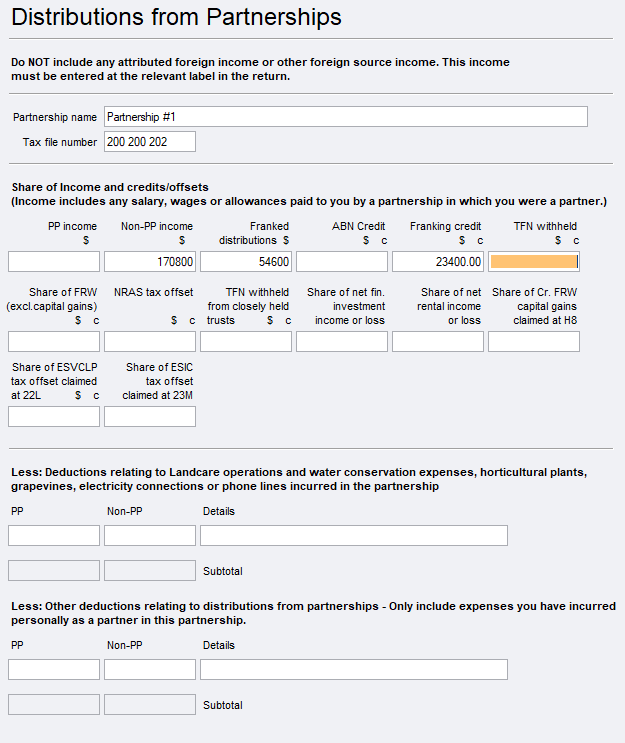Select the Share of FRW field

54,342
